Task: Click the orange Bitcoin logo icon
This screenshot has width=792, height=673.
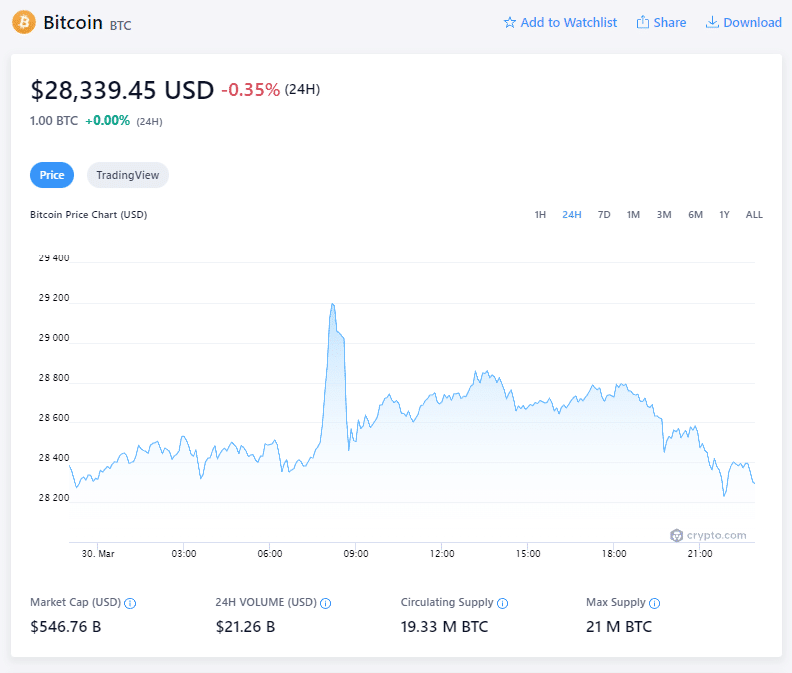Action: [x=24, y=22]
